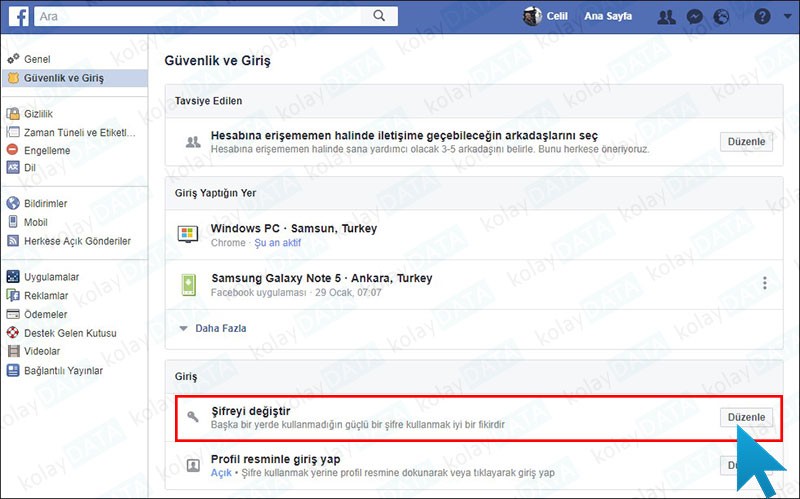800x499 pixels.
Task: Click the profile picture login icon
Action: [x=193, y=465]
